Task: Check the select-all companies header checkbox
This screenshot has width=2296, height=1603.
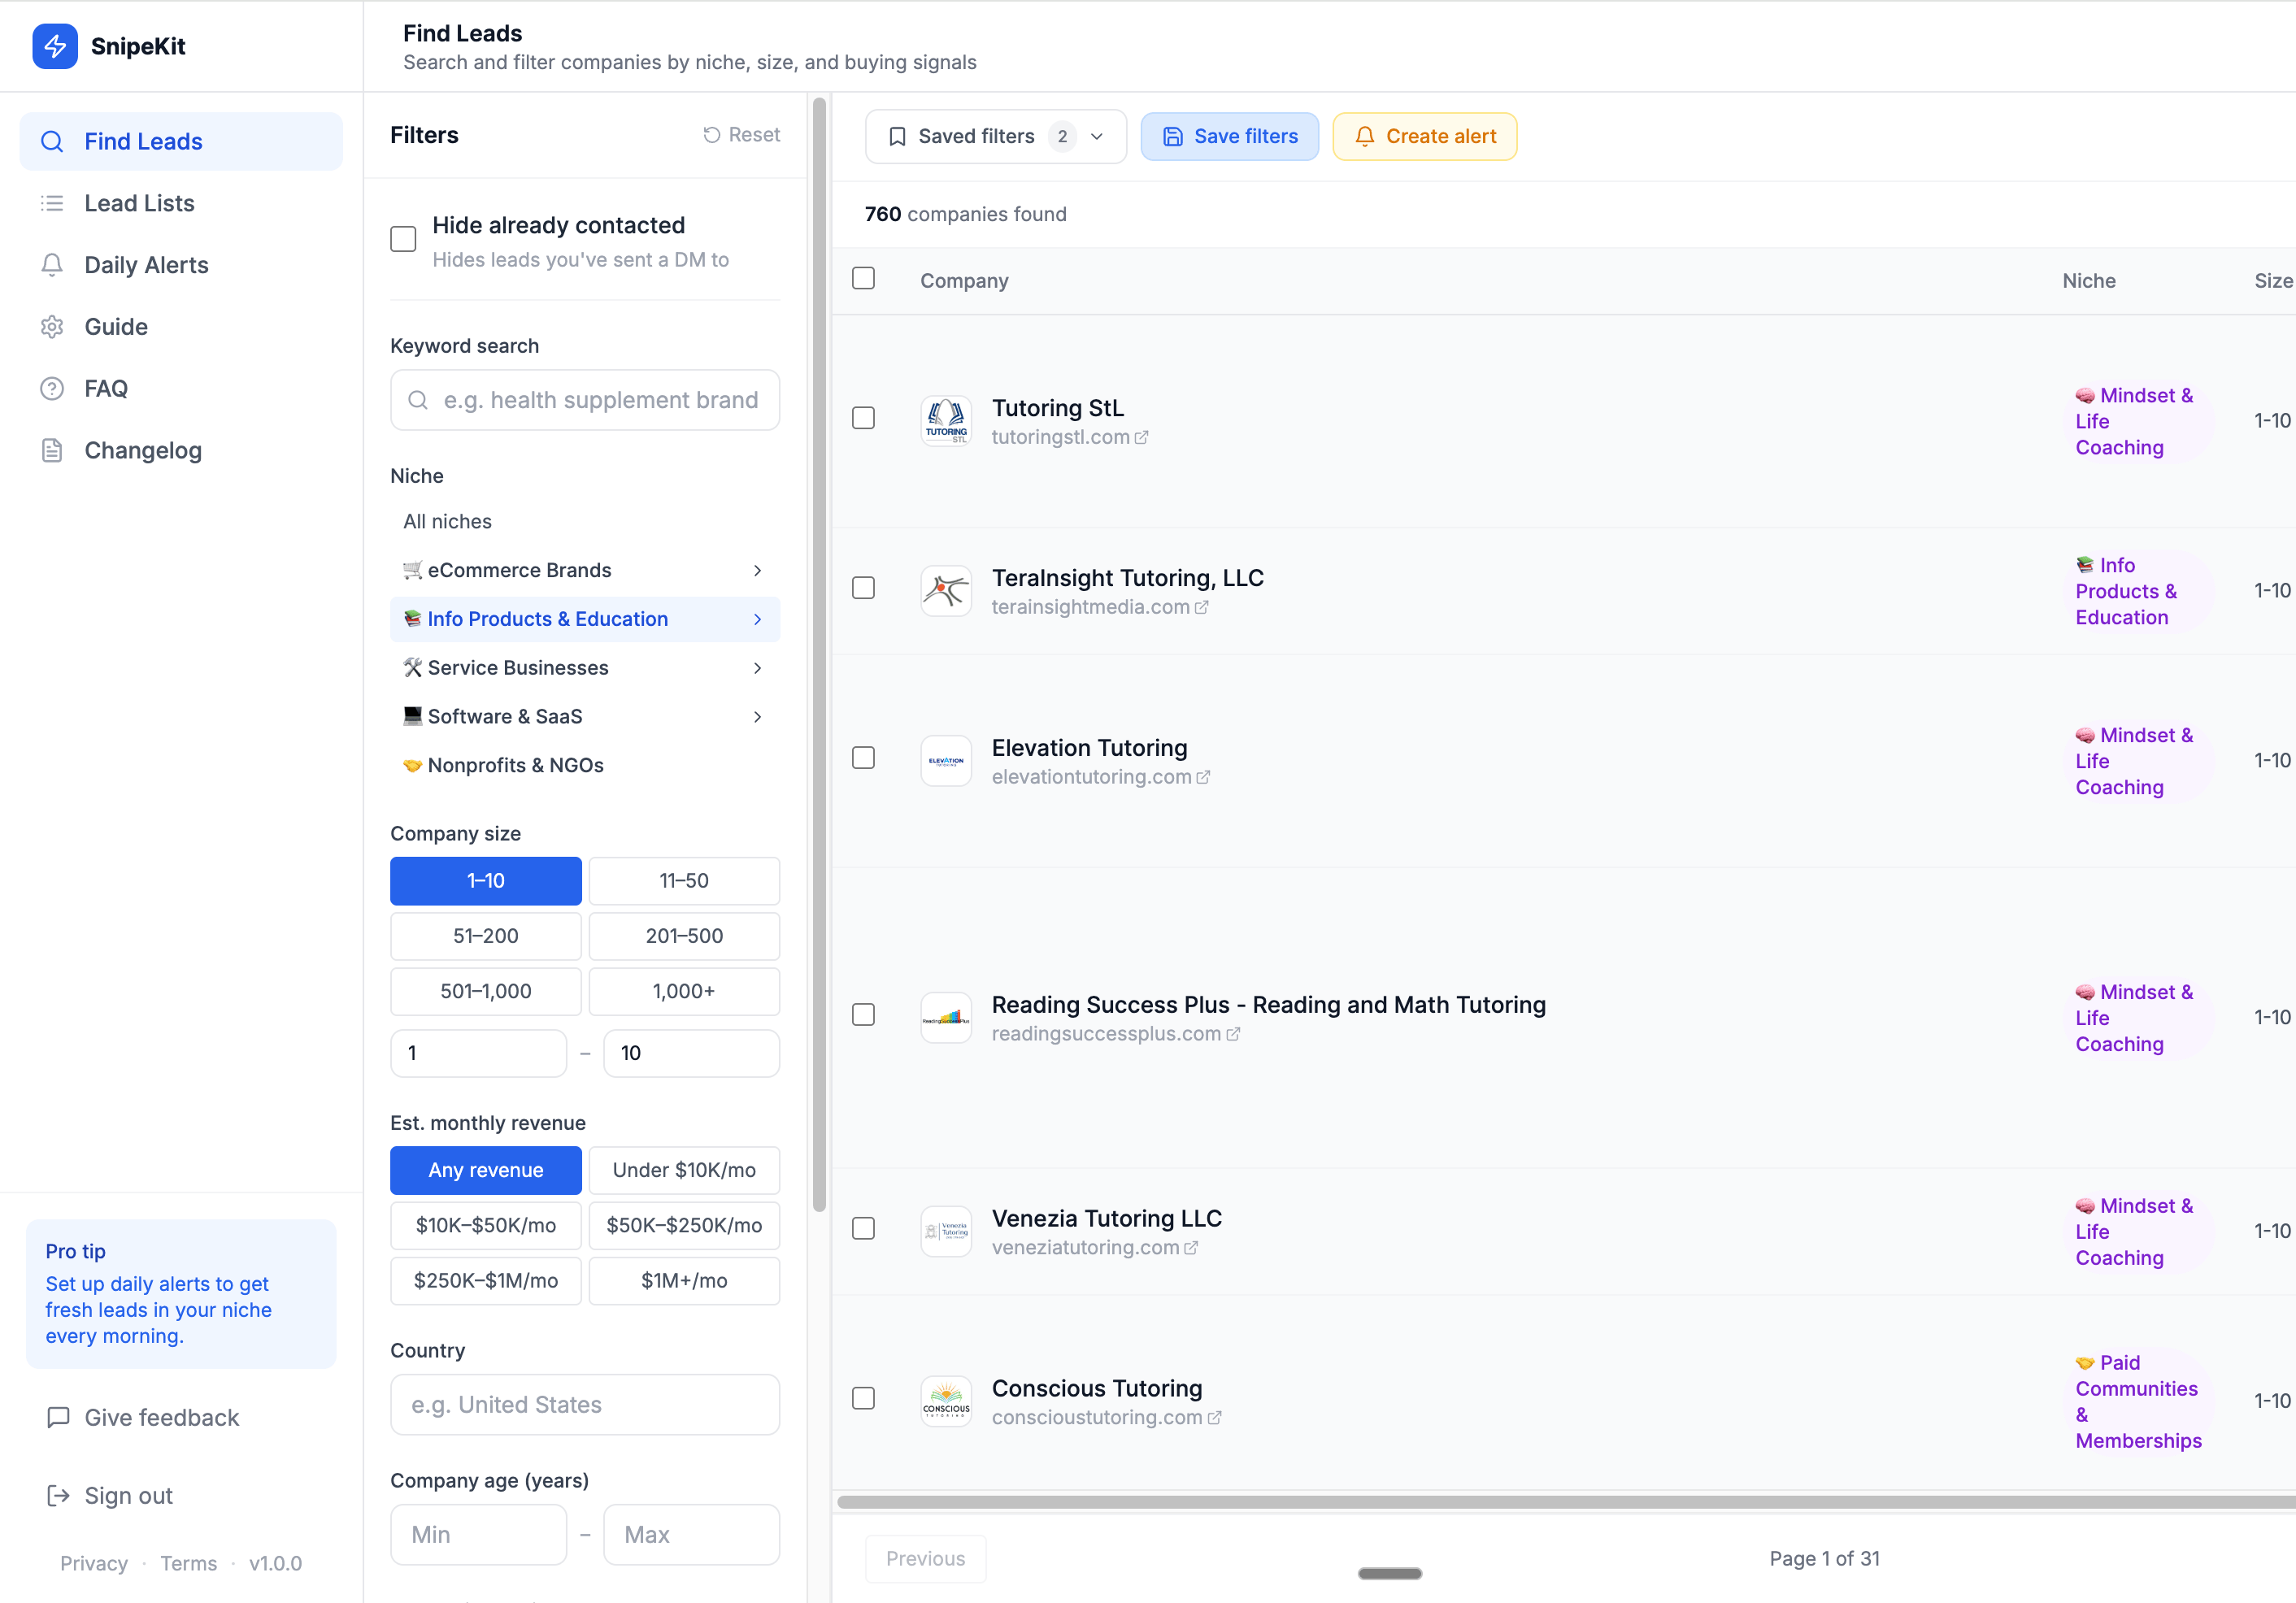Action: point(863,279)
